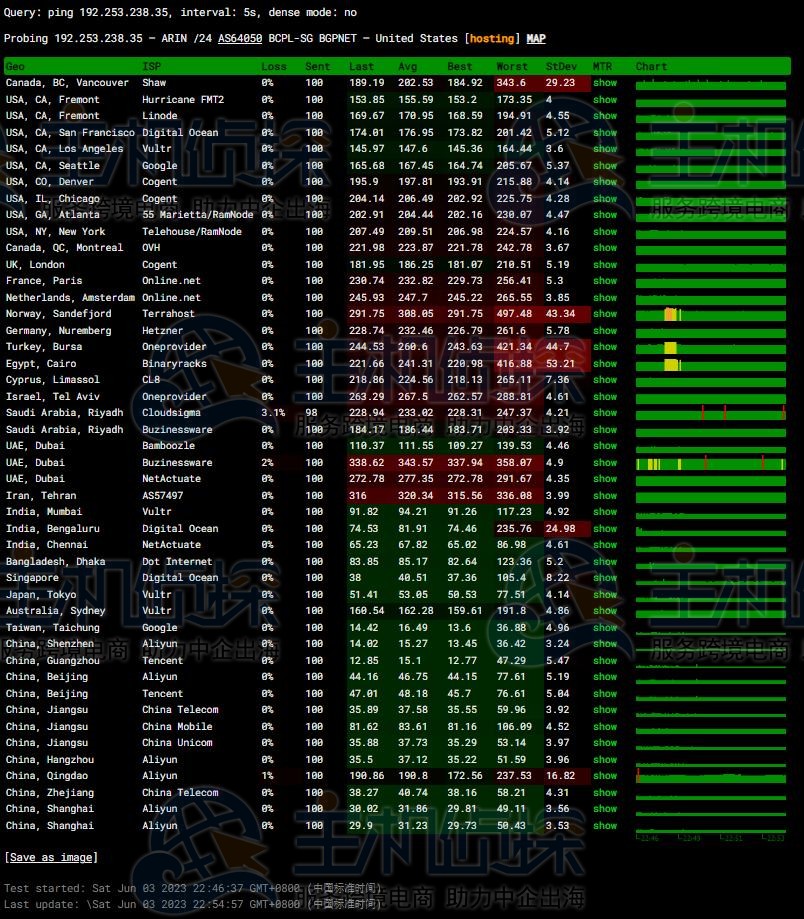This screenshot has width=804, height=919.
Task: Show MTR for Dubai Bamboozle row
Action: (x=605, y=446)
